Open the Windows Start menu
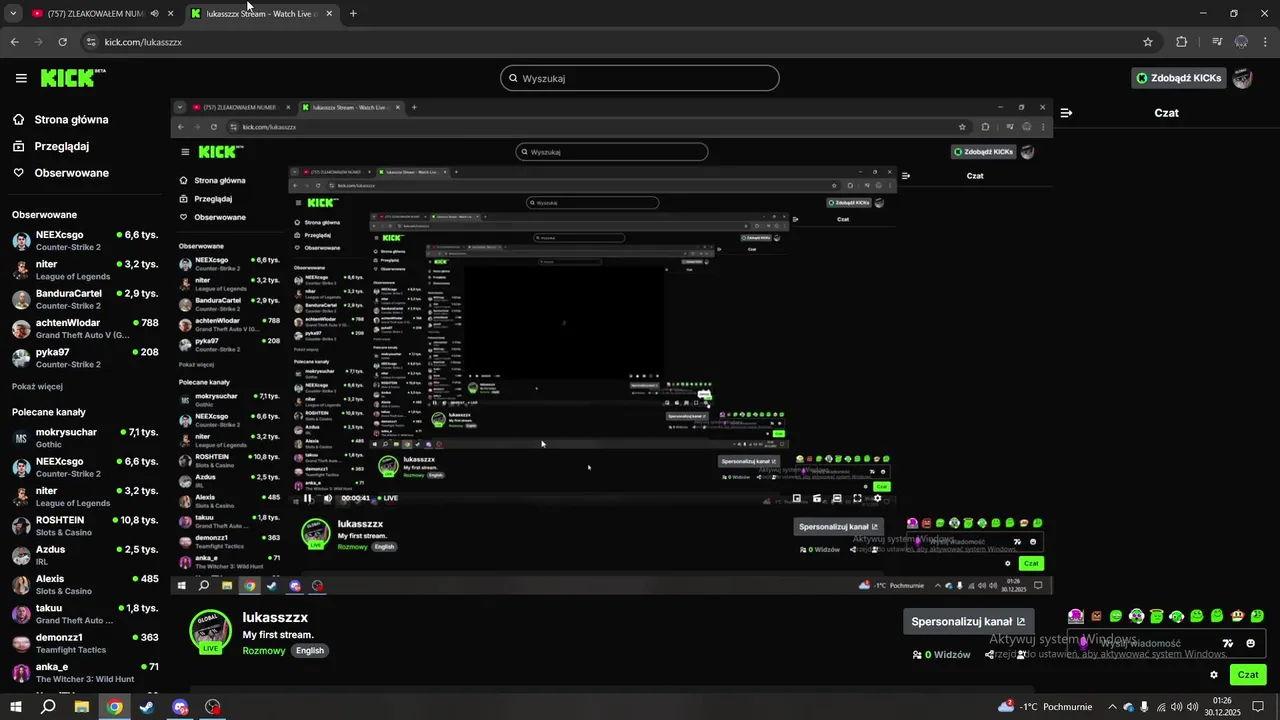Viewport: 1280px width, 720px height. click(16, 707)
